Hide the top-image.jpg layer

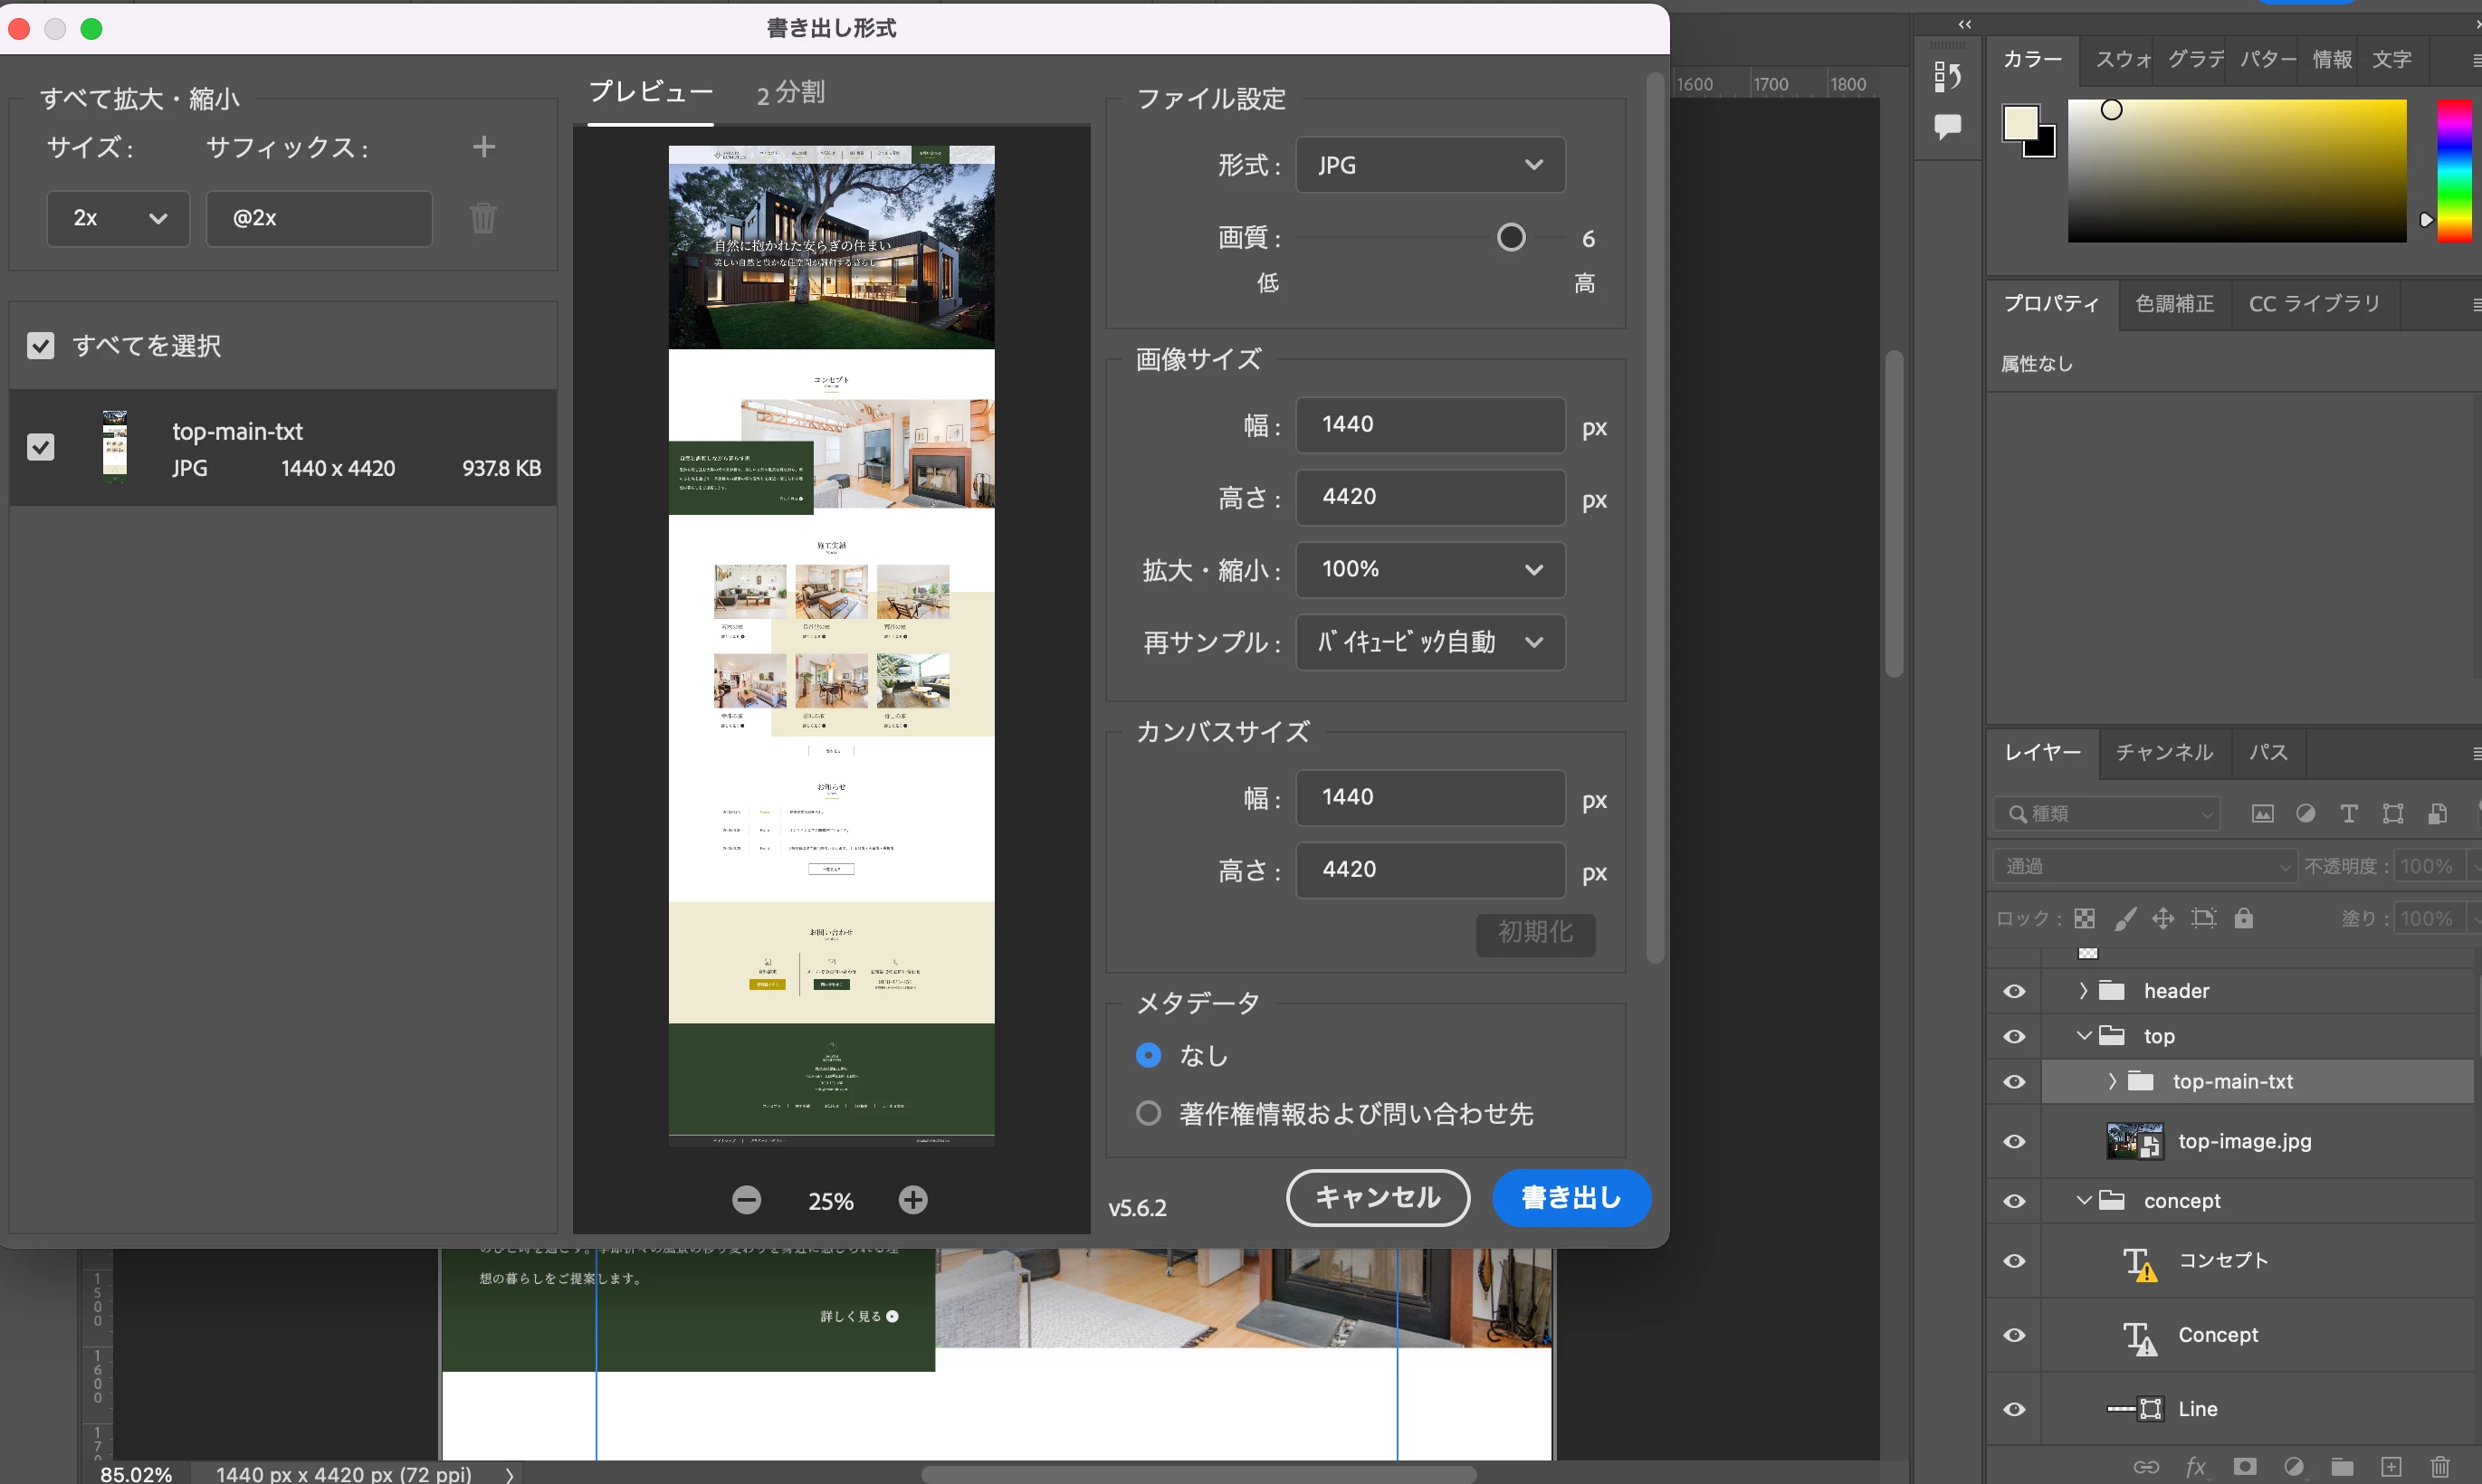click(2014, 1141)
